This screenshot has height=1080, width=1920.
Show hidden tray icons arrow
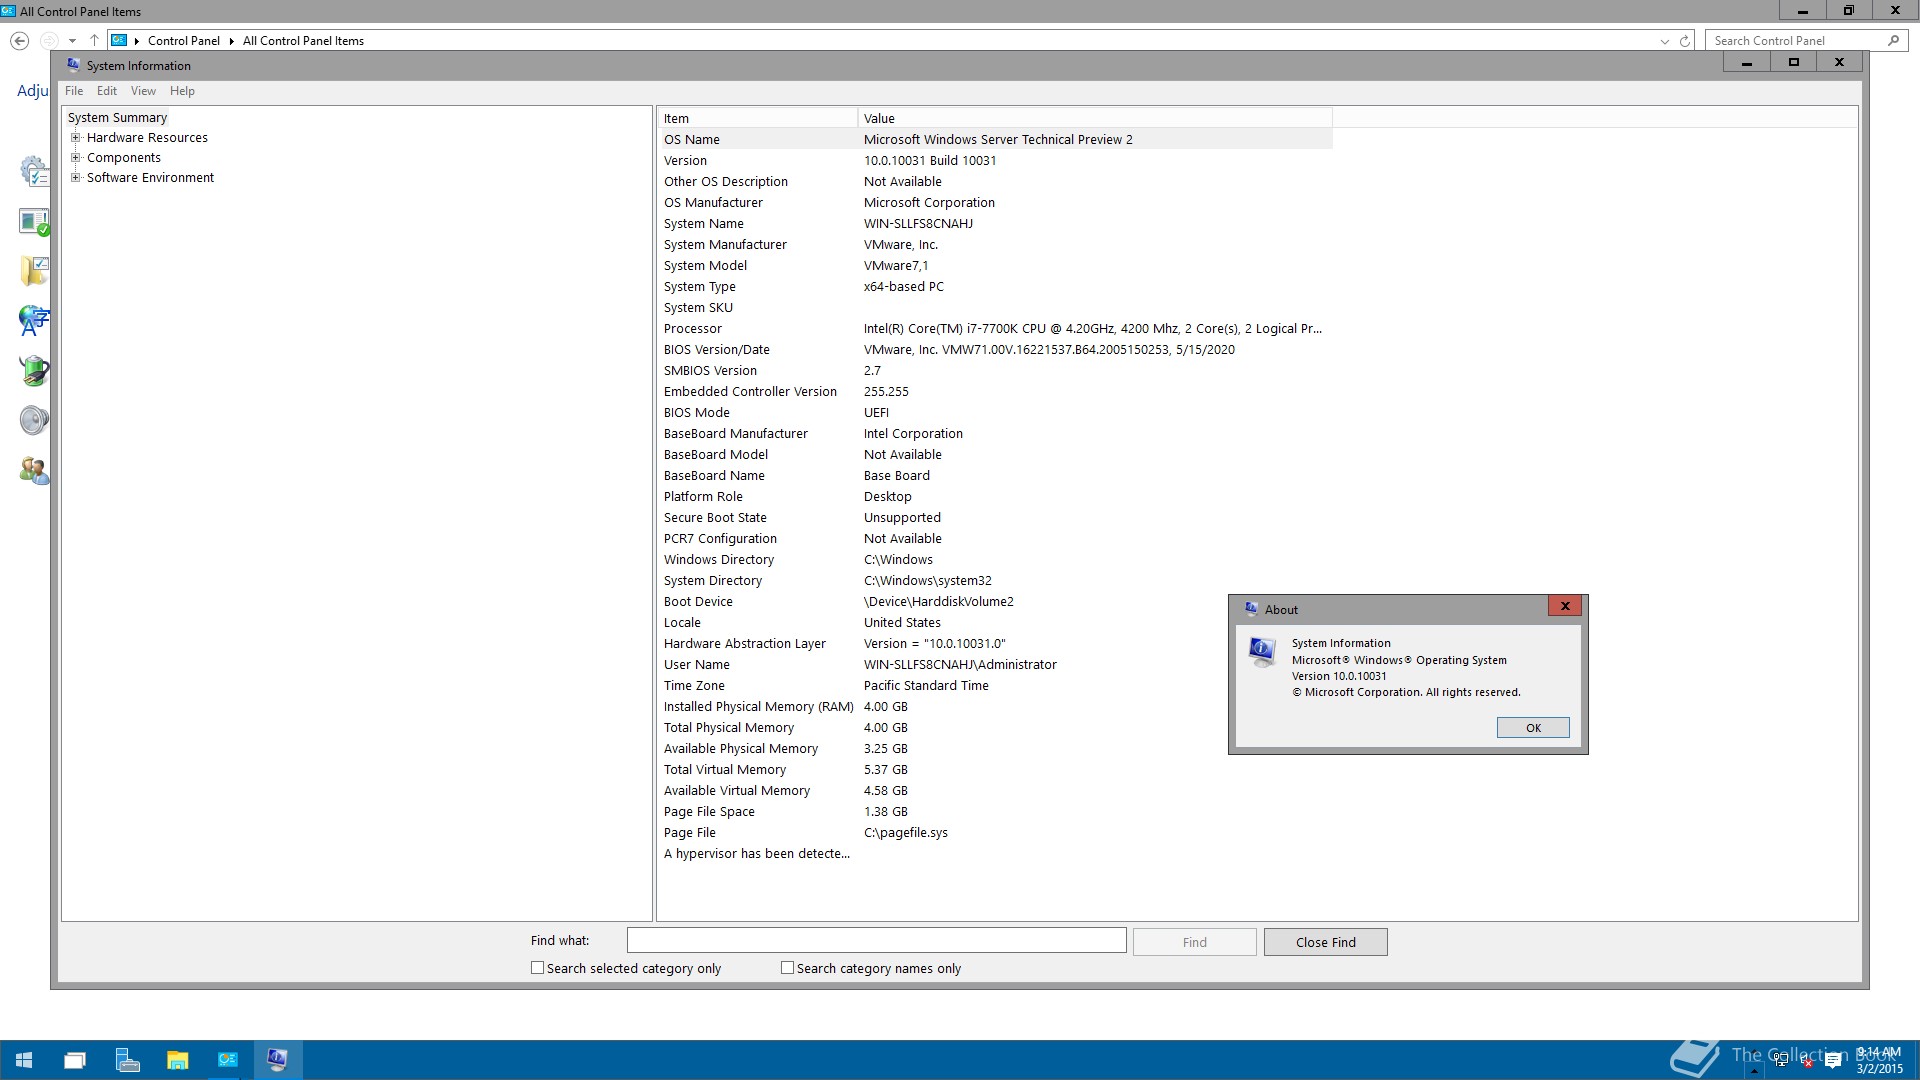coord(1754,1070)
